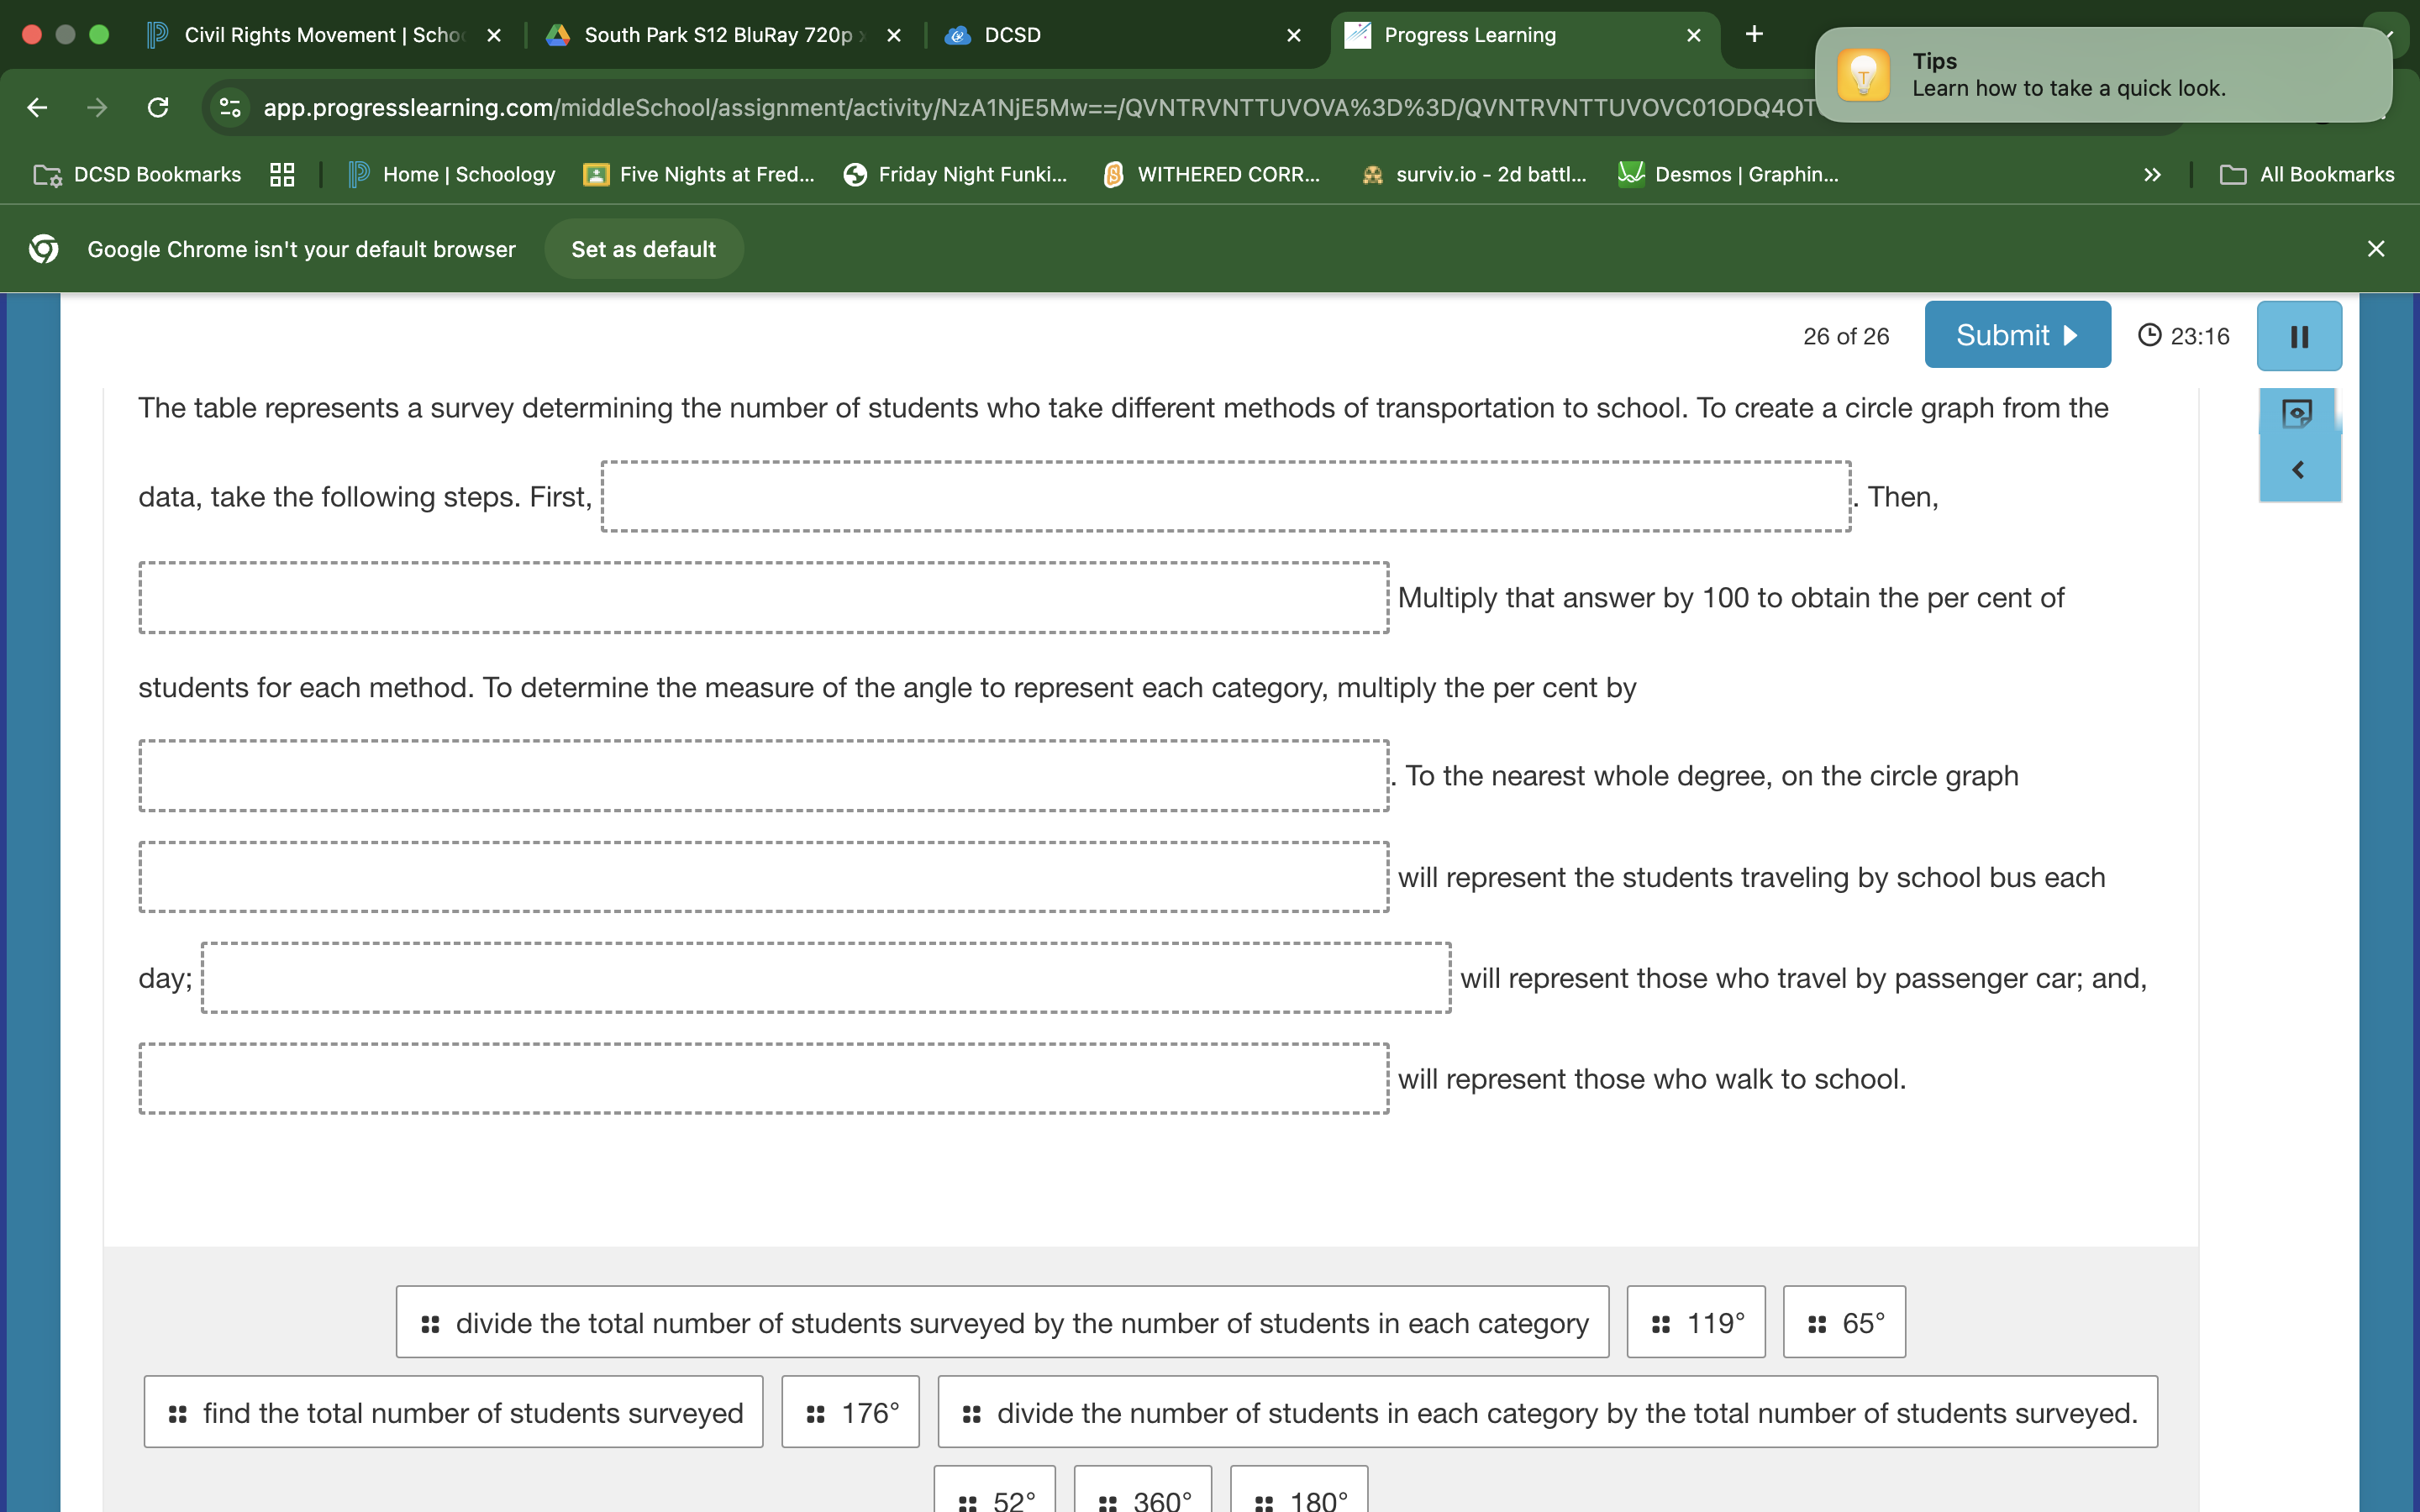Viewport: 2420px width, 1512px height.
Task: Expand hidden bookmarks chevron
Action: [x=2152, y=174]
